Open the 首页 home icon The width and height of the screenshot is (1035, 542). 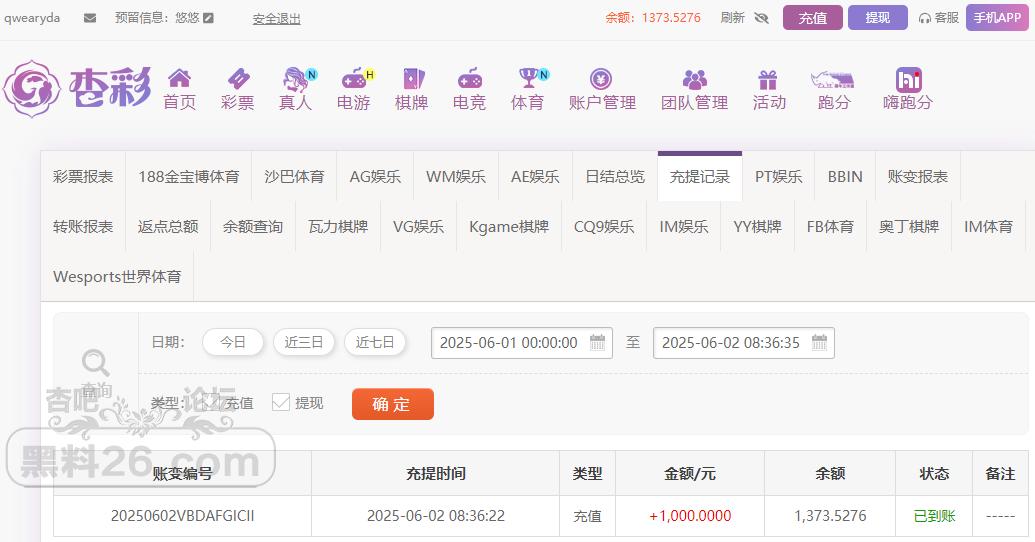pyautogui.click(x=180, y=79)
